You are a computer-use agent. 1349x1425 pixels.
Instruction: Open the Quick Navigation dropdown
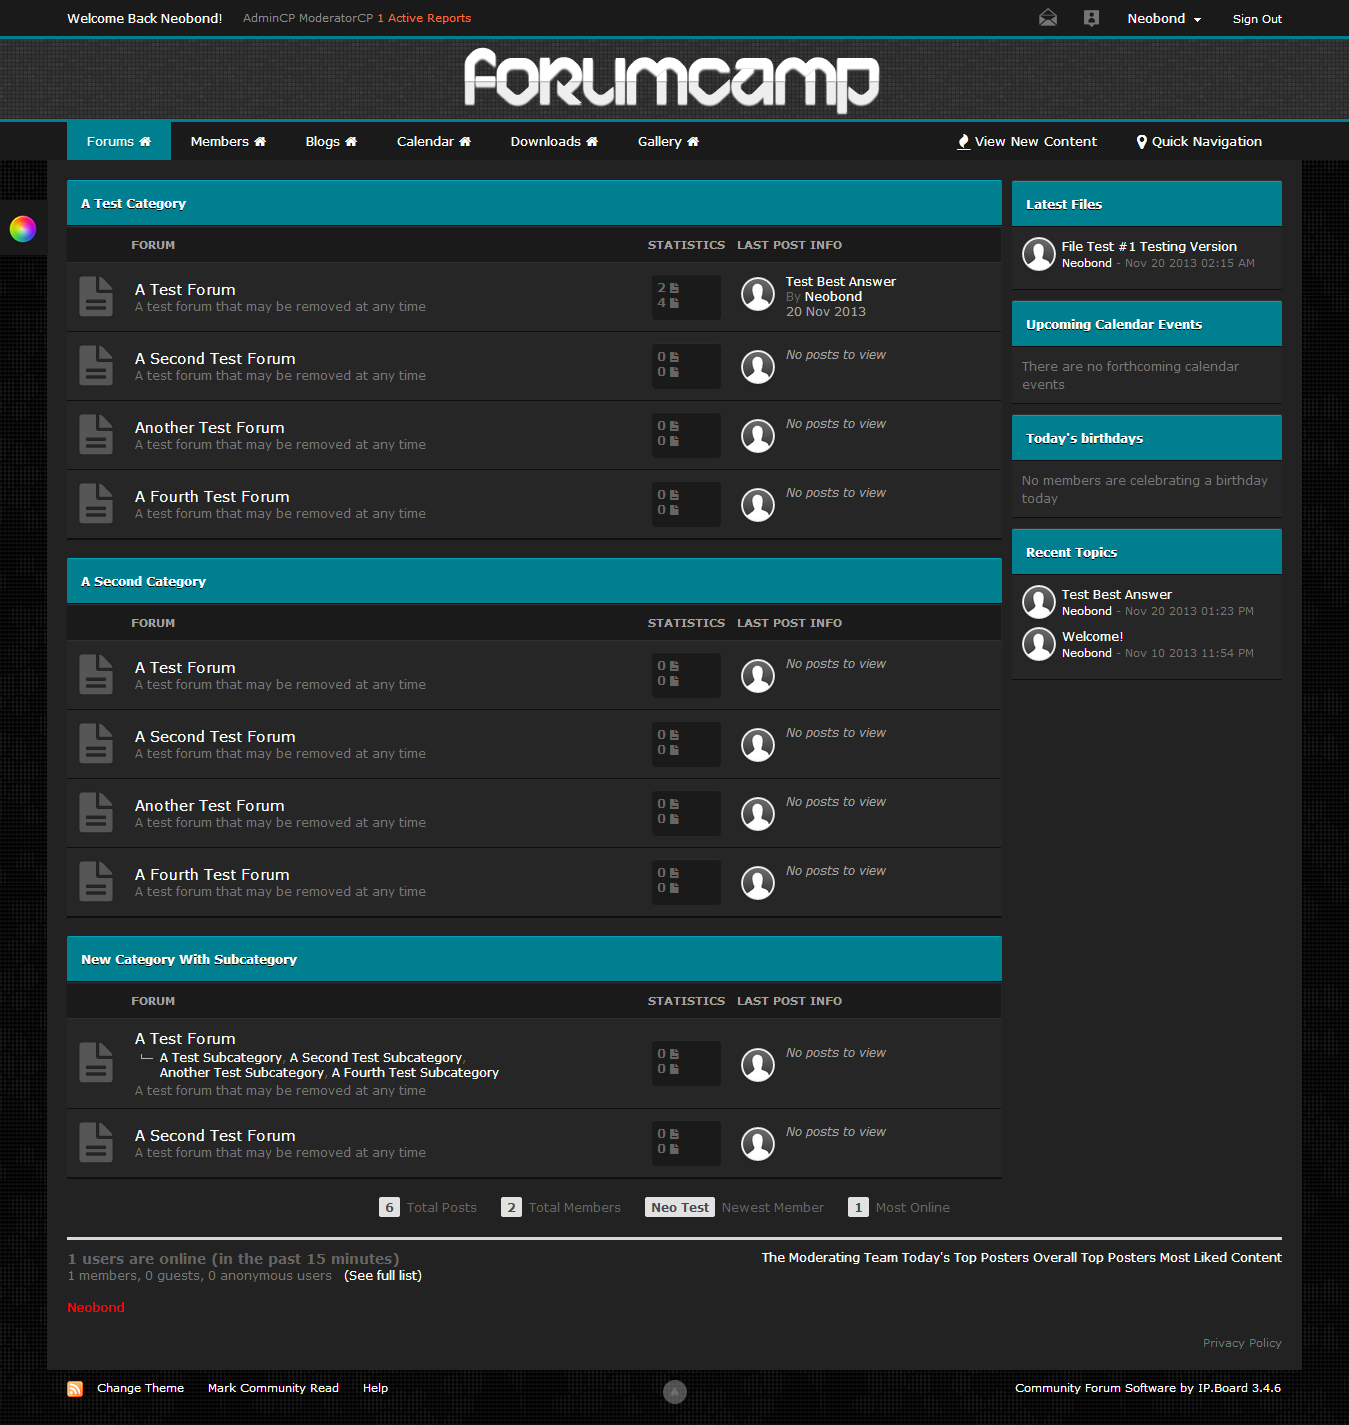[x=1198, y=142]
